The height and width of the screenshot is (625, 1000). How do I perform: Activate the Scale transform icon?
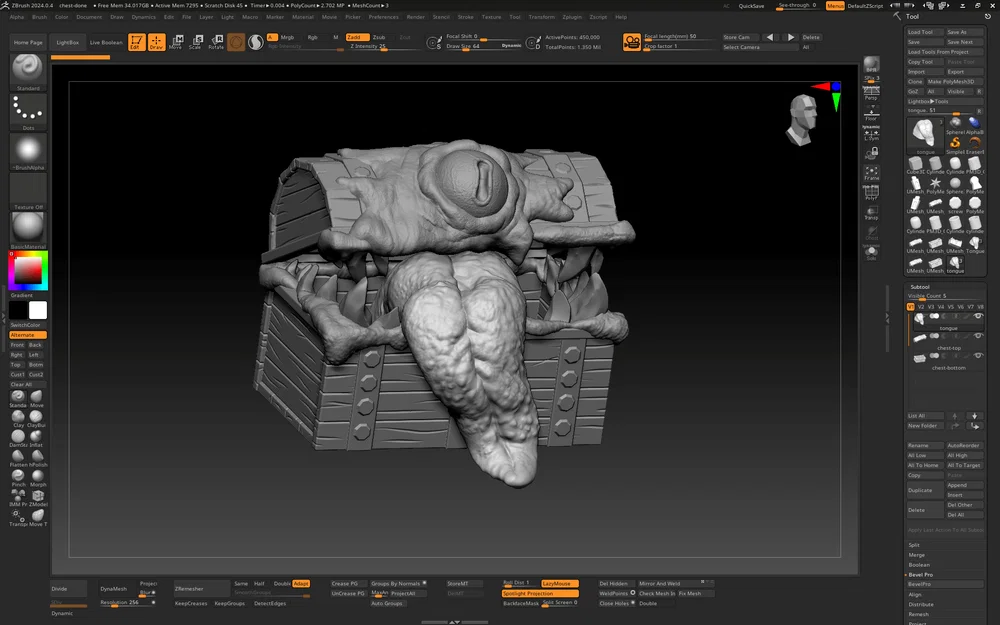pos(195,41)
